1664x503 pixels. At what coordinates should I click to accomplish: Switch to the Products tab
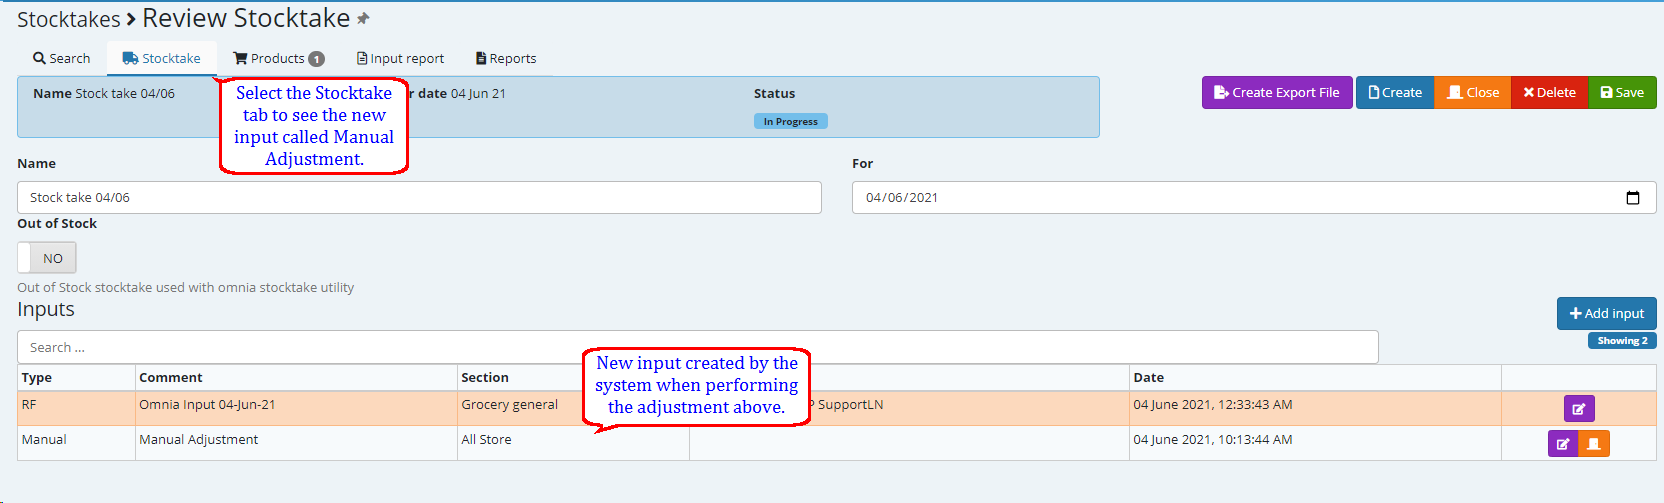pos(278,59)
